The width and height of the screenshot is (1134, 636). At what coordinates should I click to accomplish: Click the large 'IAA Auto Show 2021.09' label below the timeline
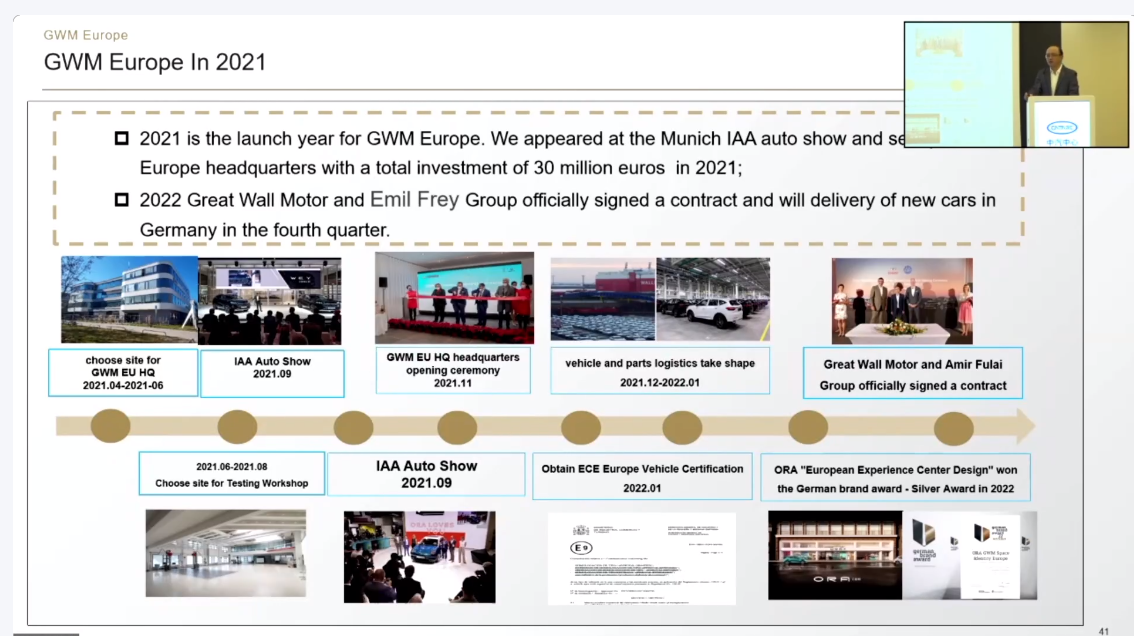(x=426, y=475)
